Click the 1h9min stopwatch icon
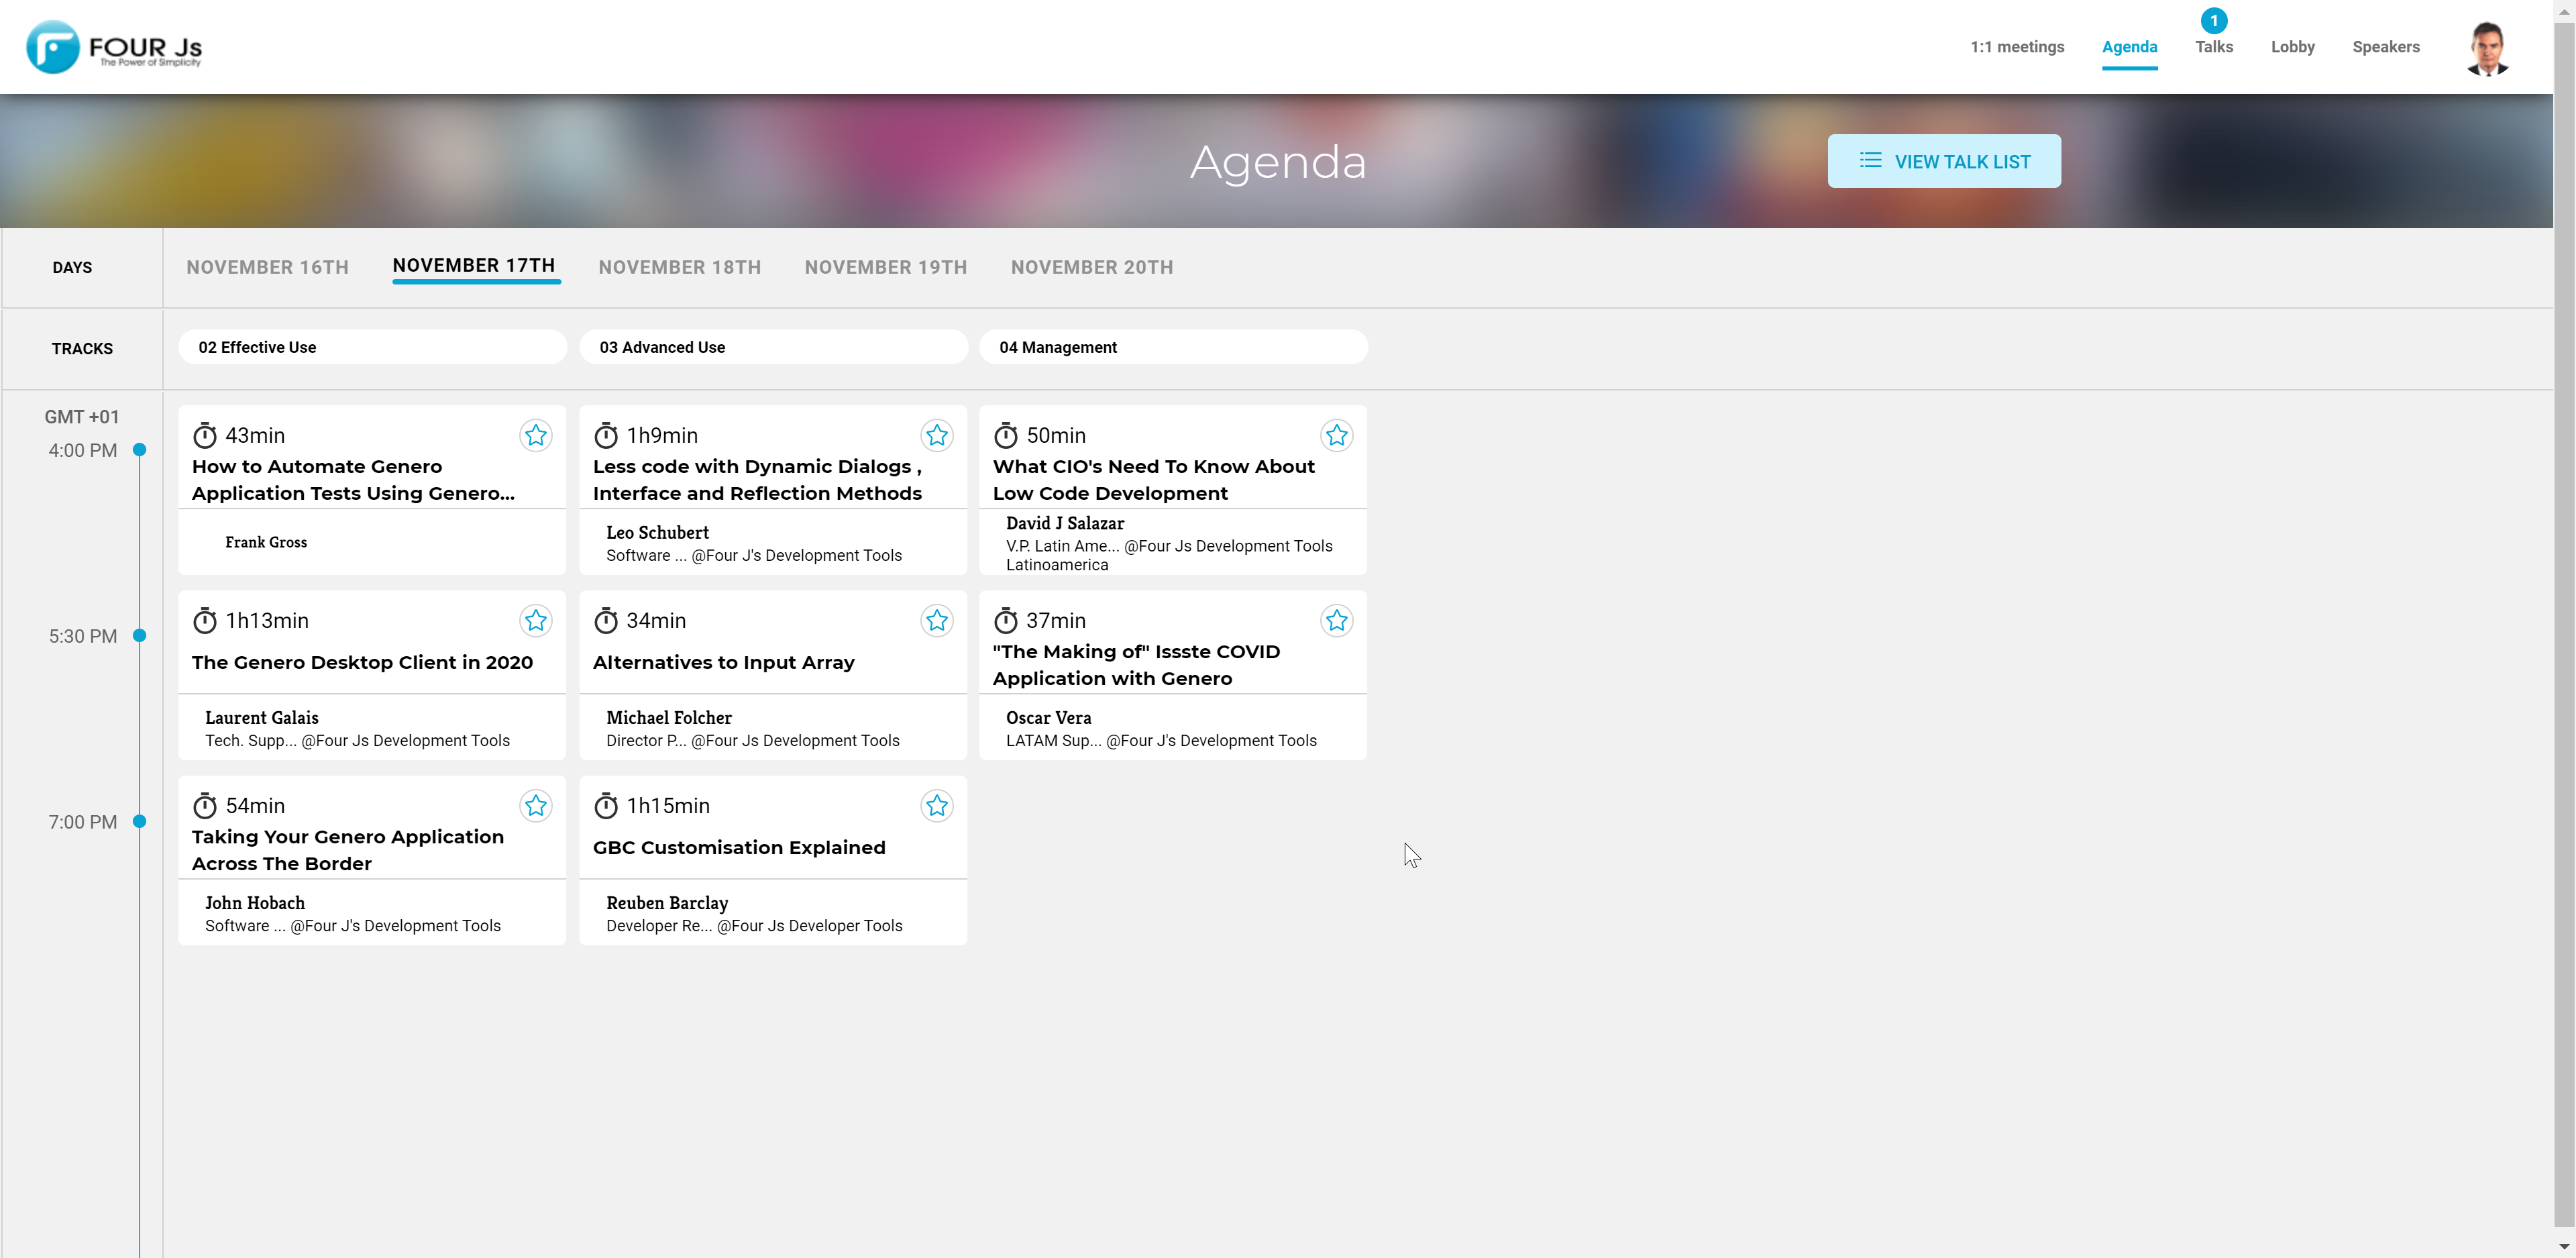This screenshot has height=1258, width=2576. click(606, 435)
